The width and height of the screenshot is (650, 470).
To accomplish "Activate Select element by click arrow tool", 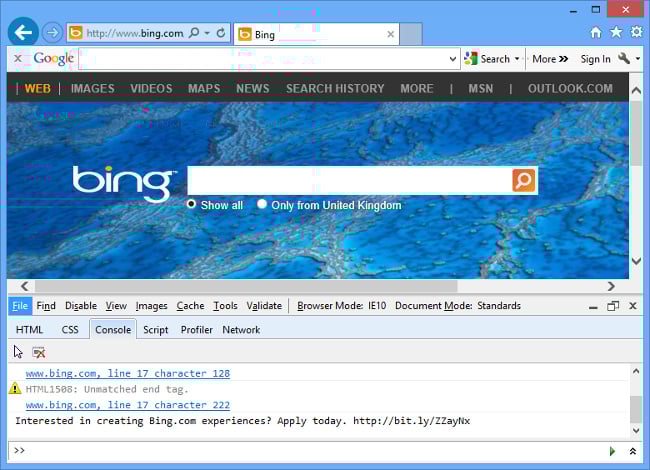I will 18,352.
